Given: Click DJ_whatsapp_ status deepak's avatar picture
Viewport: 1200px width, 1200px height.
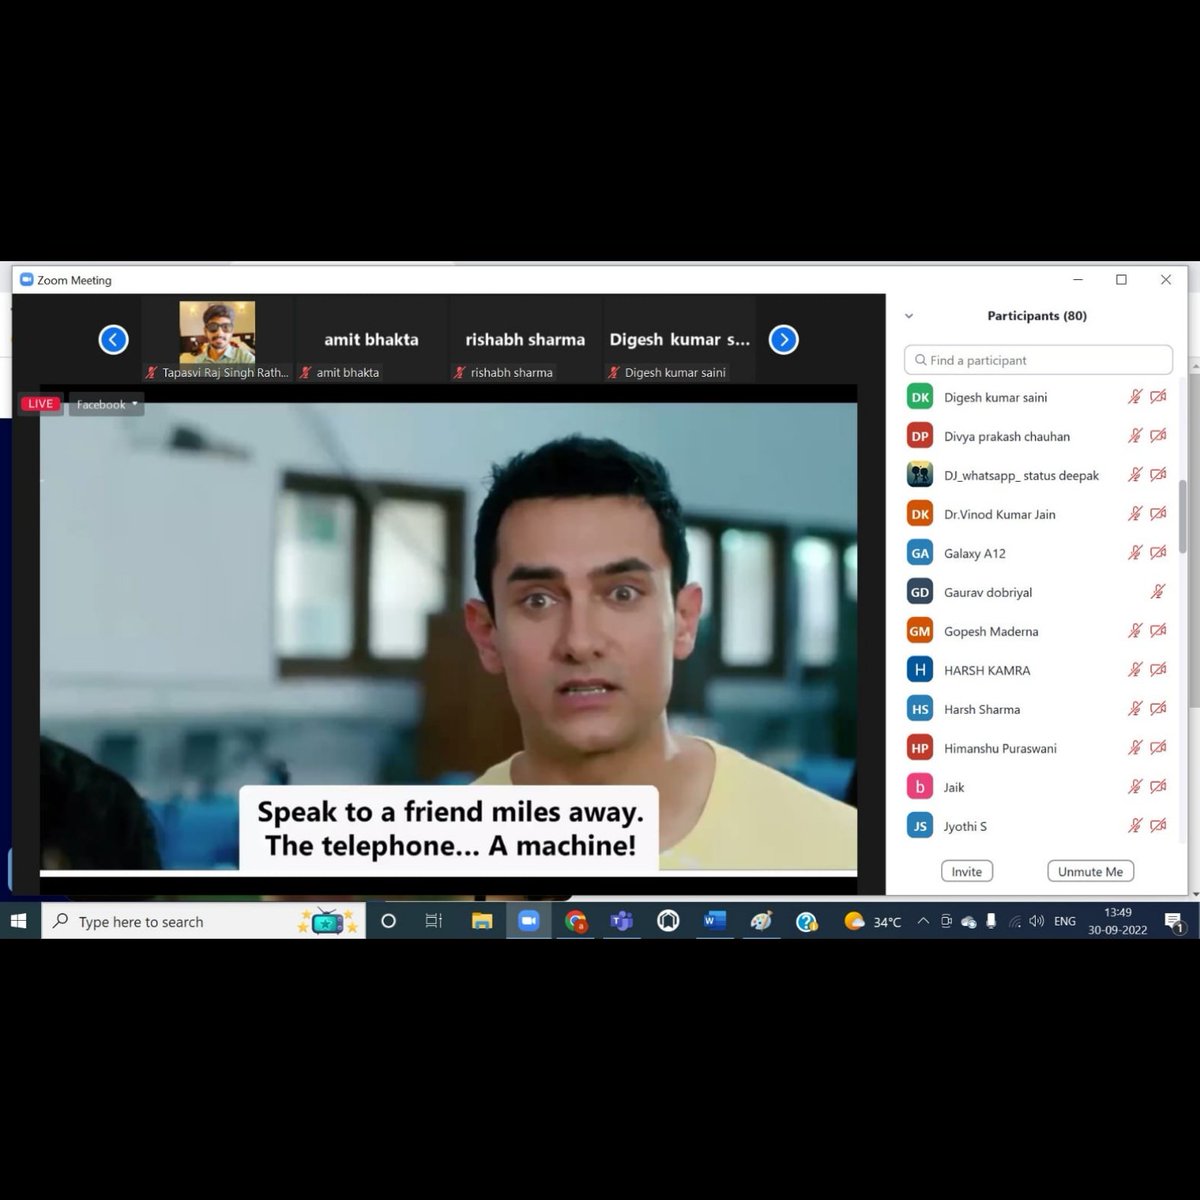Looking at the screenshot, I should 920,475.
